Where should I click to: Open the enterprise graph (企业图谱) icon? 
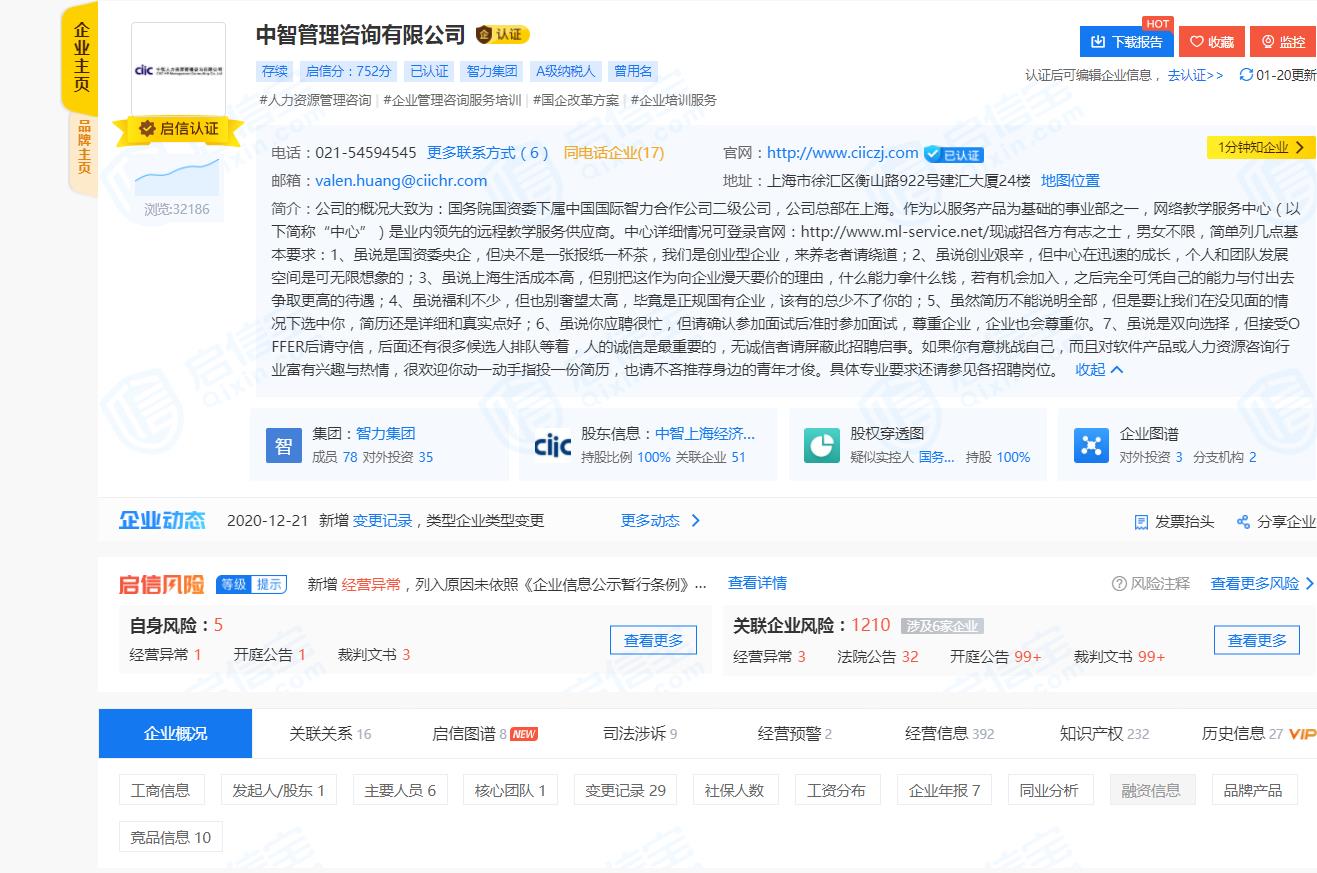(x=1091, y=445)
